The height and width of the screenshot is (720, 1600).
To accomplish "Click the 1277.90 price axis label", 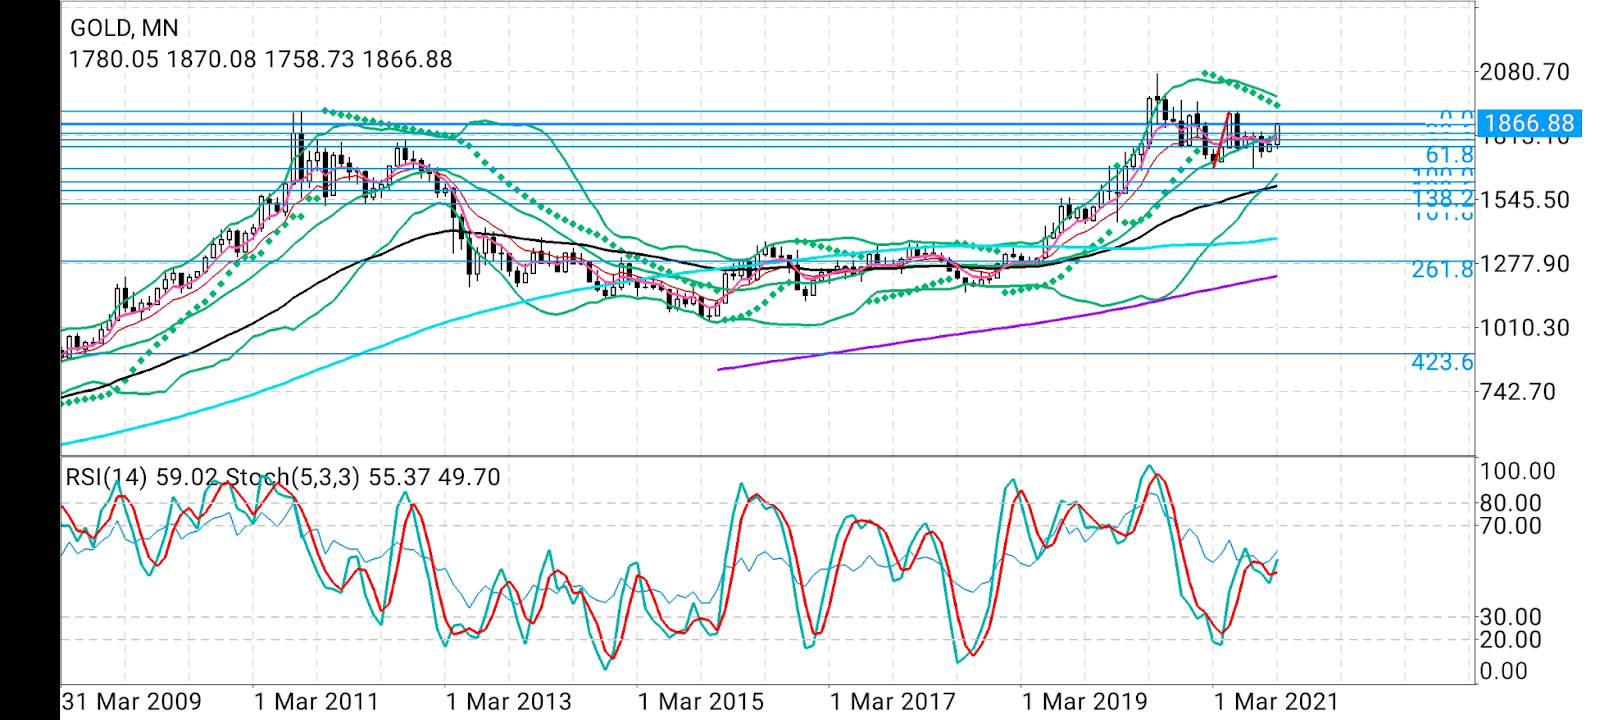I will (1524, 264).
